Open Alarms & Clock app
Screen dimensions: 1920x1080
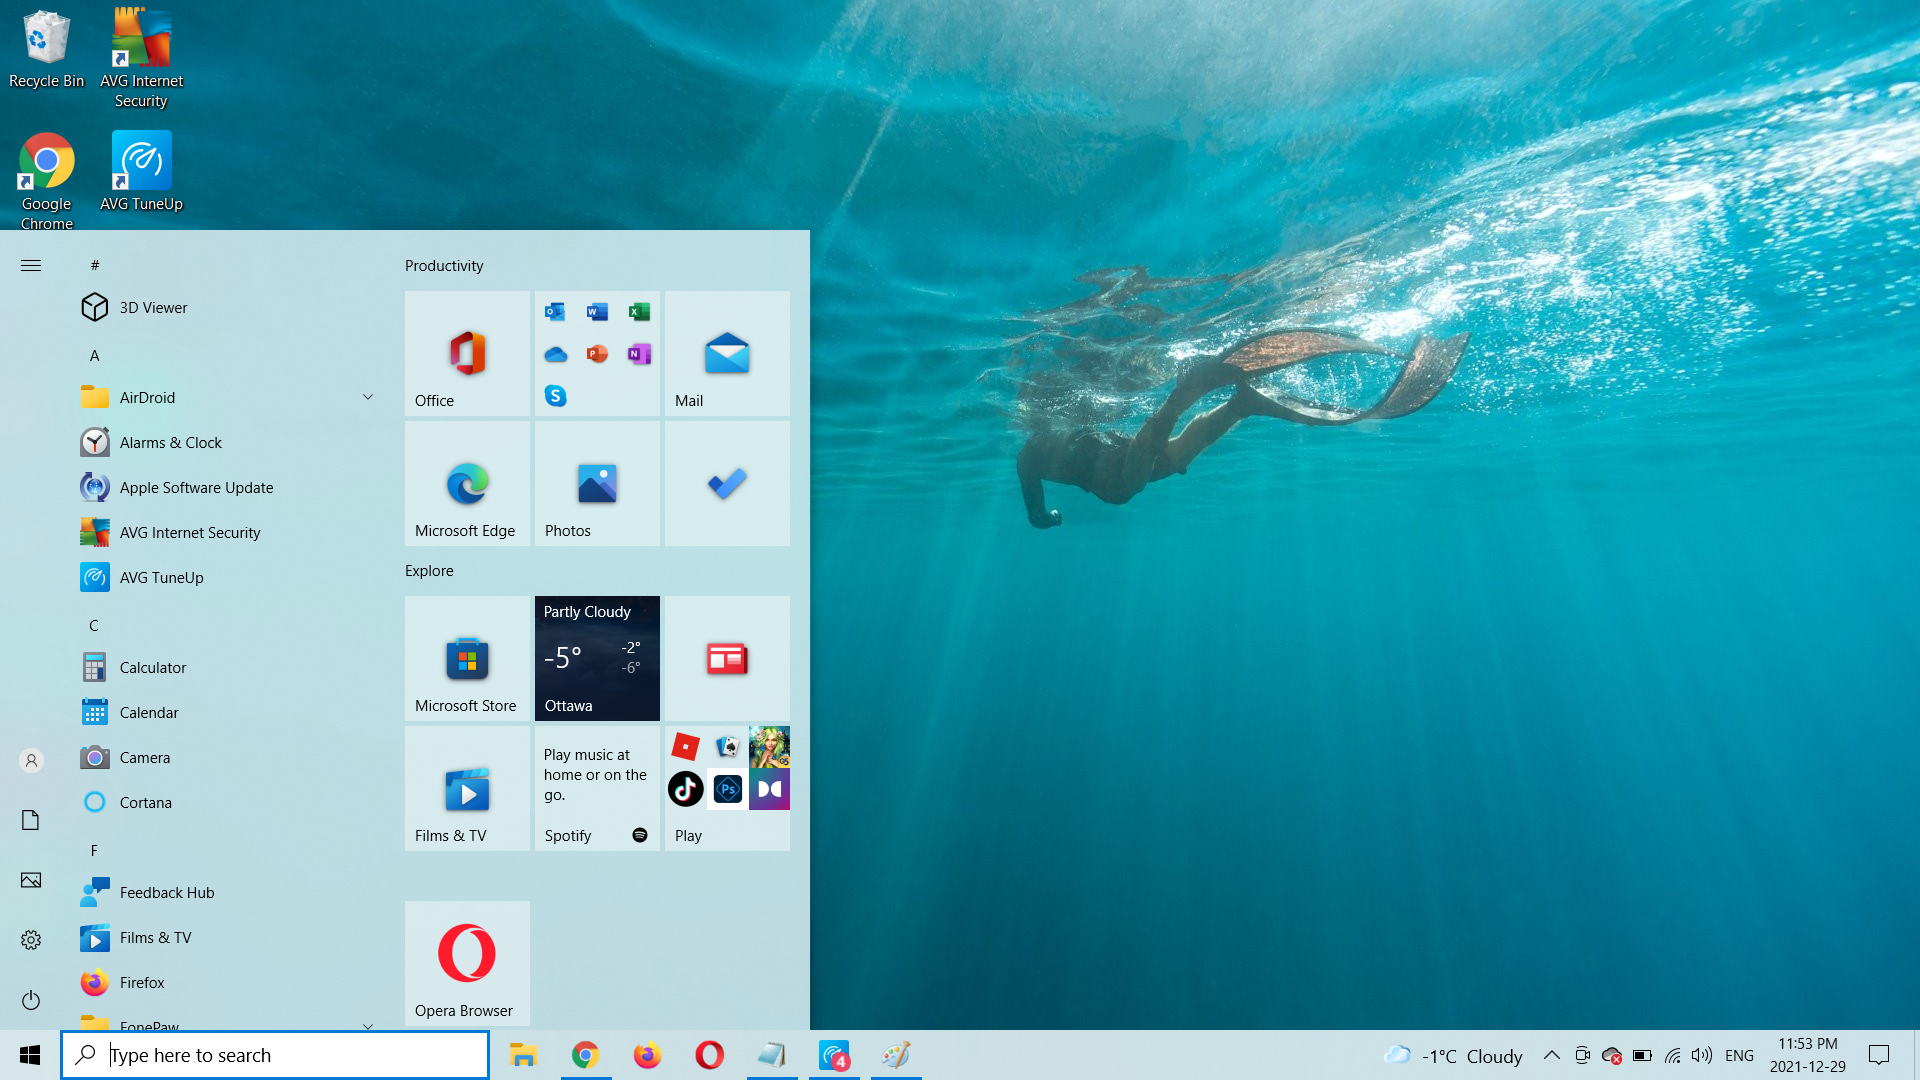pyautogui.click(x=230, y=442)
